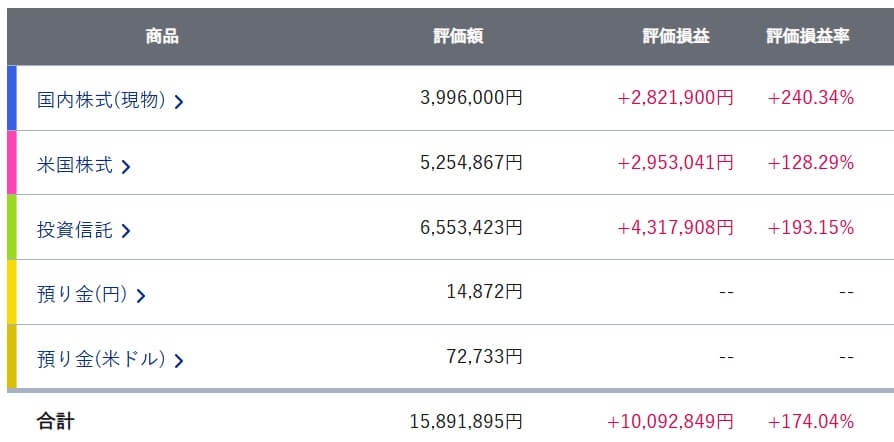The height and width of the screenshot is (442, 894).
Task: Open the 米国株式 text link
Action: [x=74, y=165]
